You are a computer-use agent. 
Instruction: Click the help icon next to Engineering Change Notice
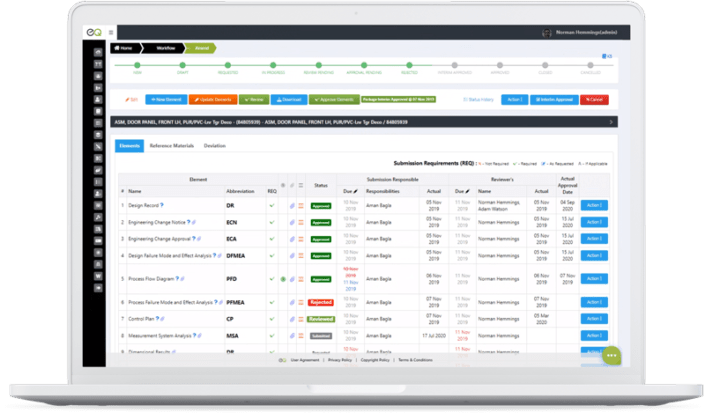[x=188, y=222]
